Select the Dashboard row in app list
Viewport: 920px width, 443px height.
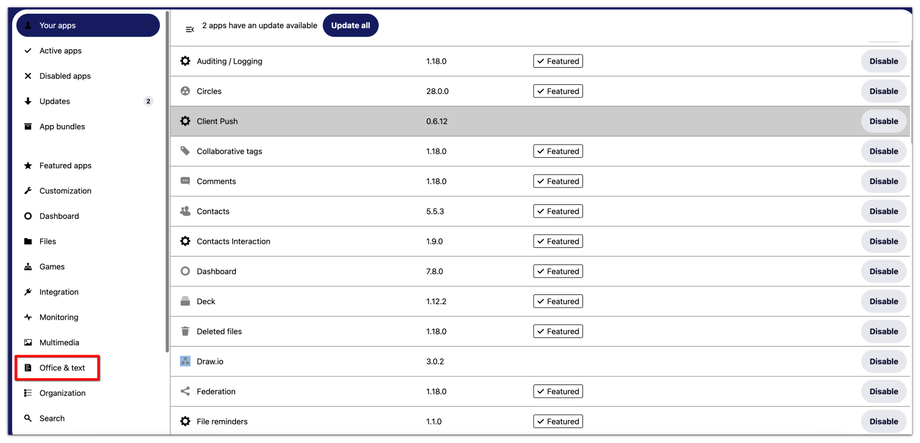tap(500, 271)
